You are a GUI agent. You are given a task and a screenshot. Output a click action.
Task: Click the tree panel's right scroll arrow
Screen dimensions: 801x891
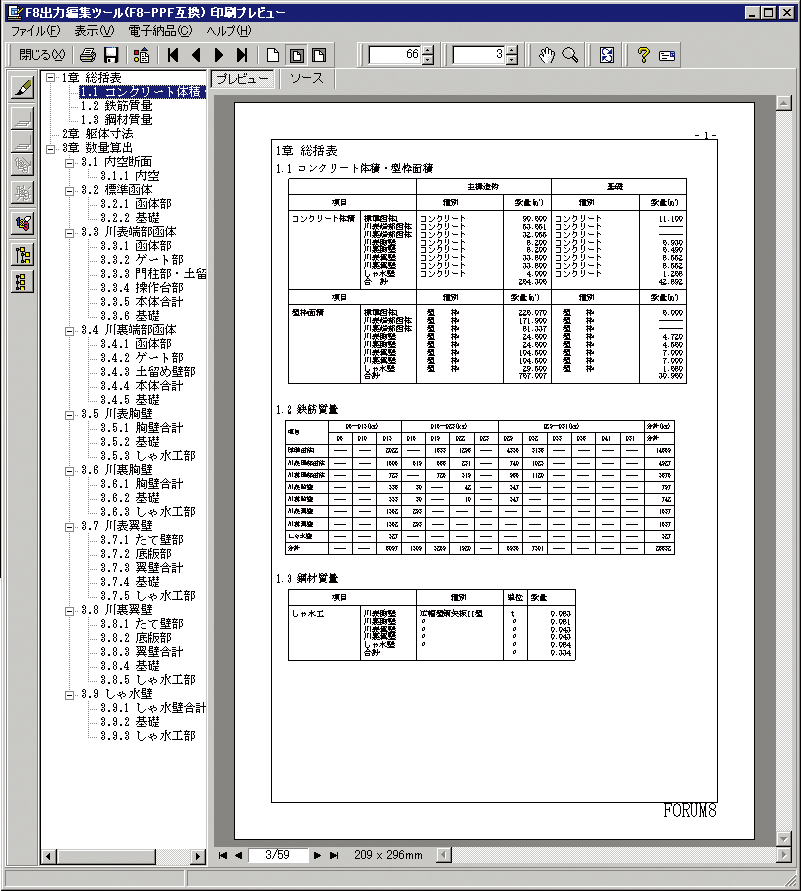coord(198,856)
